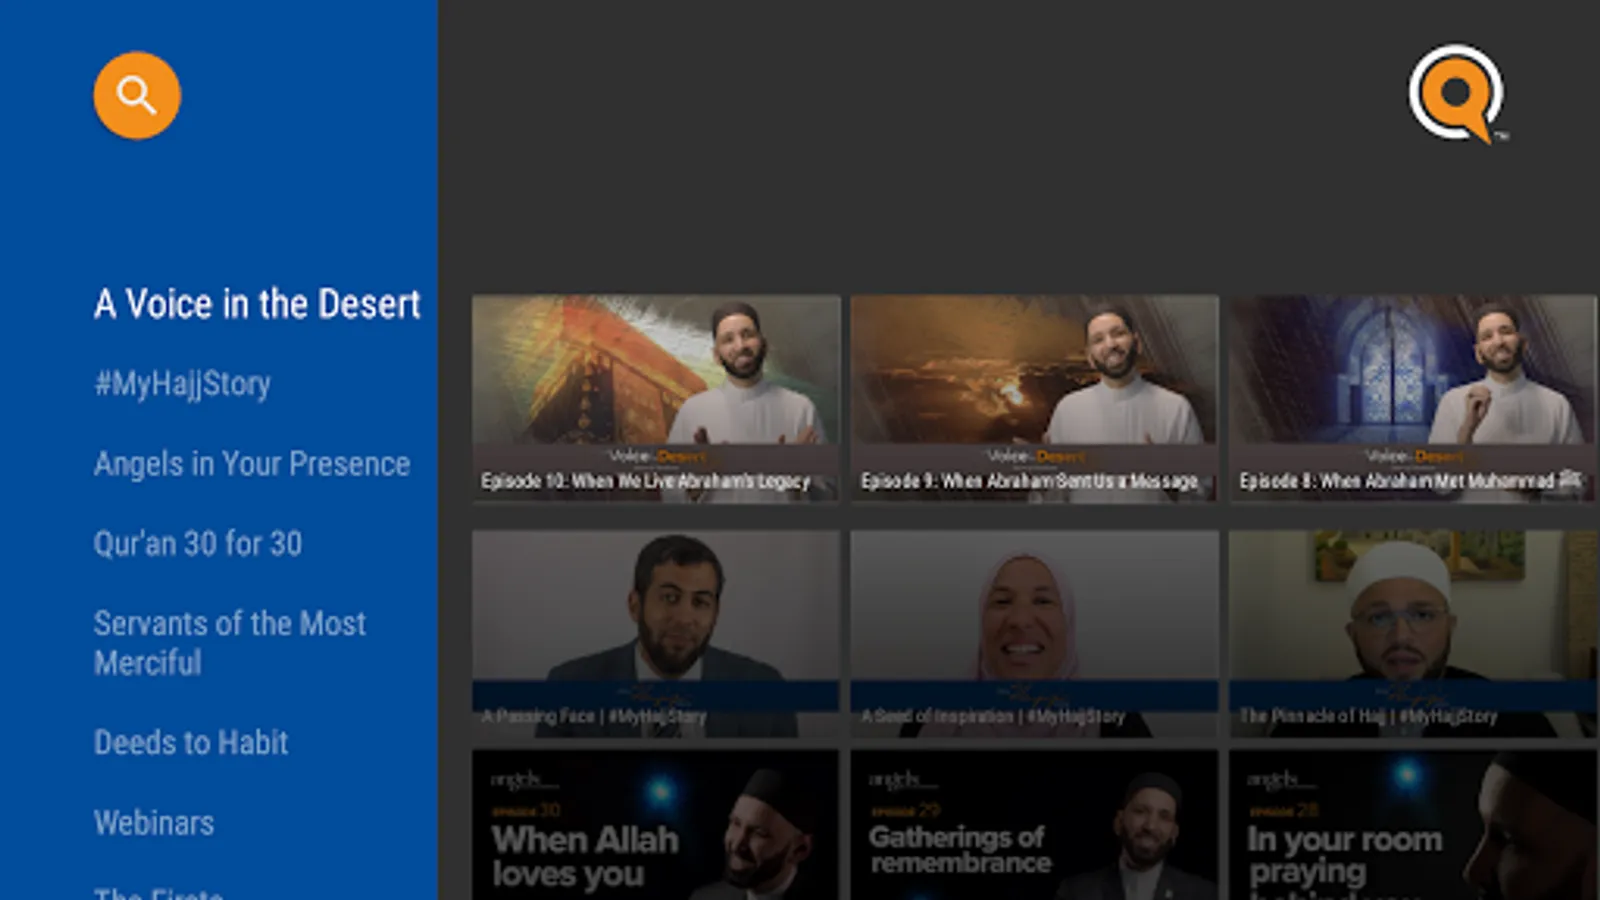
Task: Go to Qur'an 30 for 30
Action: point(198,544)
